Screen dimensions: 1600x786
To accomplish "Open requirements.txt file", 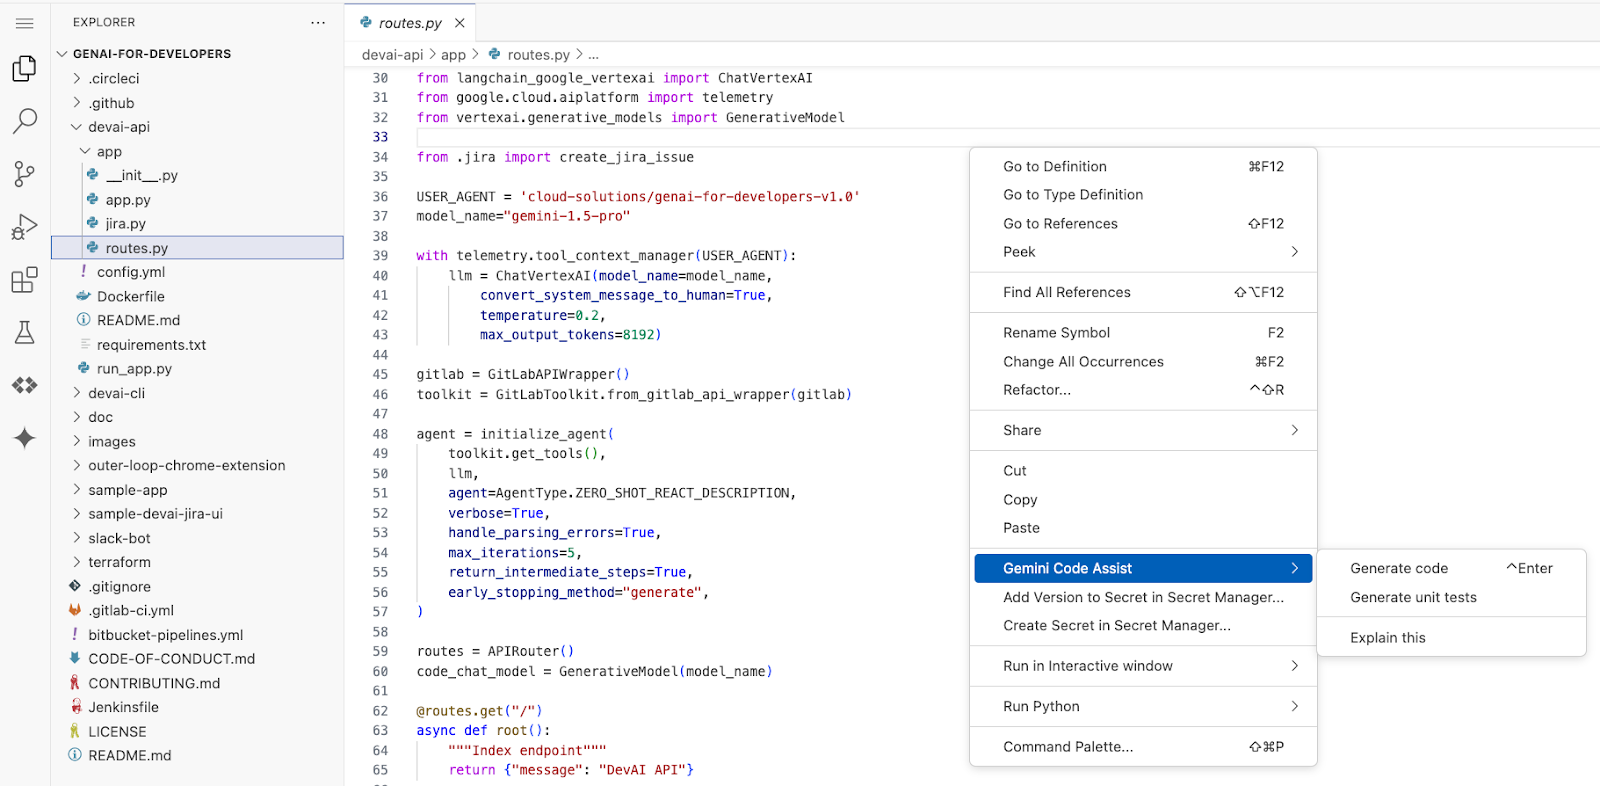I will tap(197, 345).
